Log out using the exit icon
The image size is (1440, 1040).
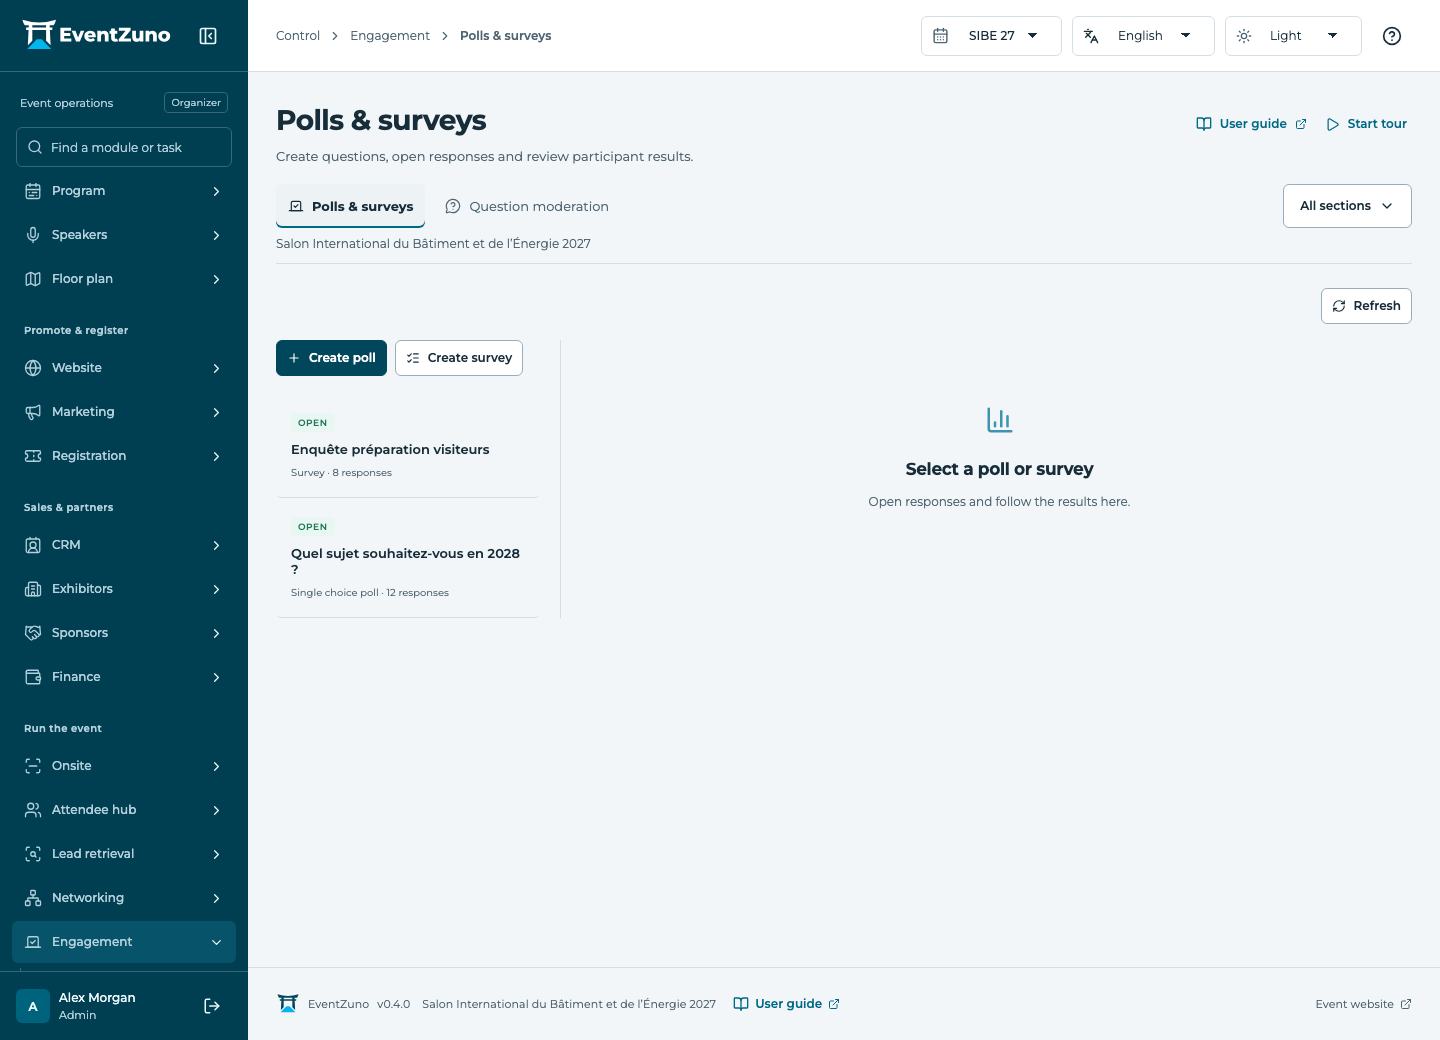coord(212,1006)
